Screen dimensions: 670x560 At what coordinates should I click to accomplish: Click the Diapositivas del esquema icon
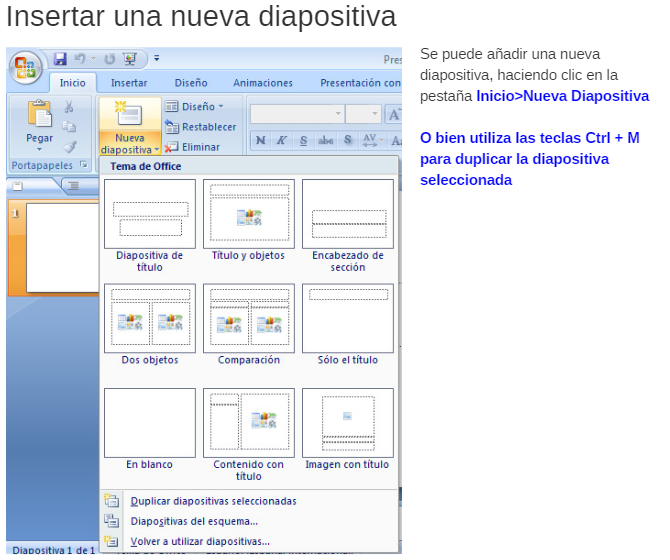(112, 521)
